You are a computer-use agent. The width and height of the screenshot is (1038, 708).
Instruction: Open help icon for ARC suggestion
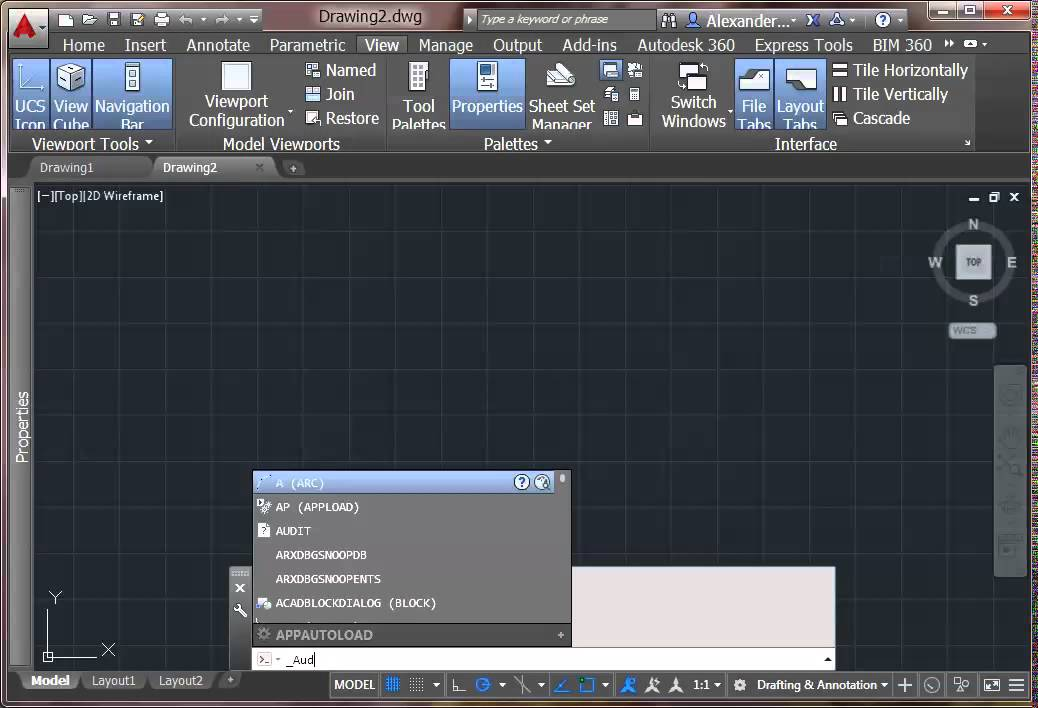click(522, 482)
